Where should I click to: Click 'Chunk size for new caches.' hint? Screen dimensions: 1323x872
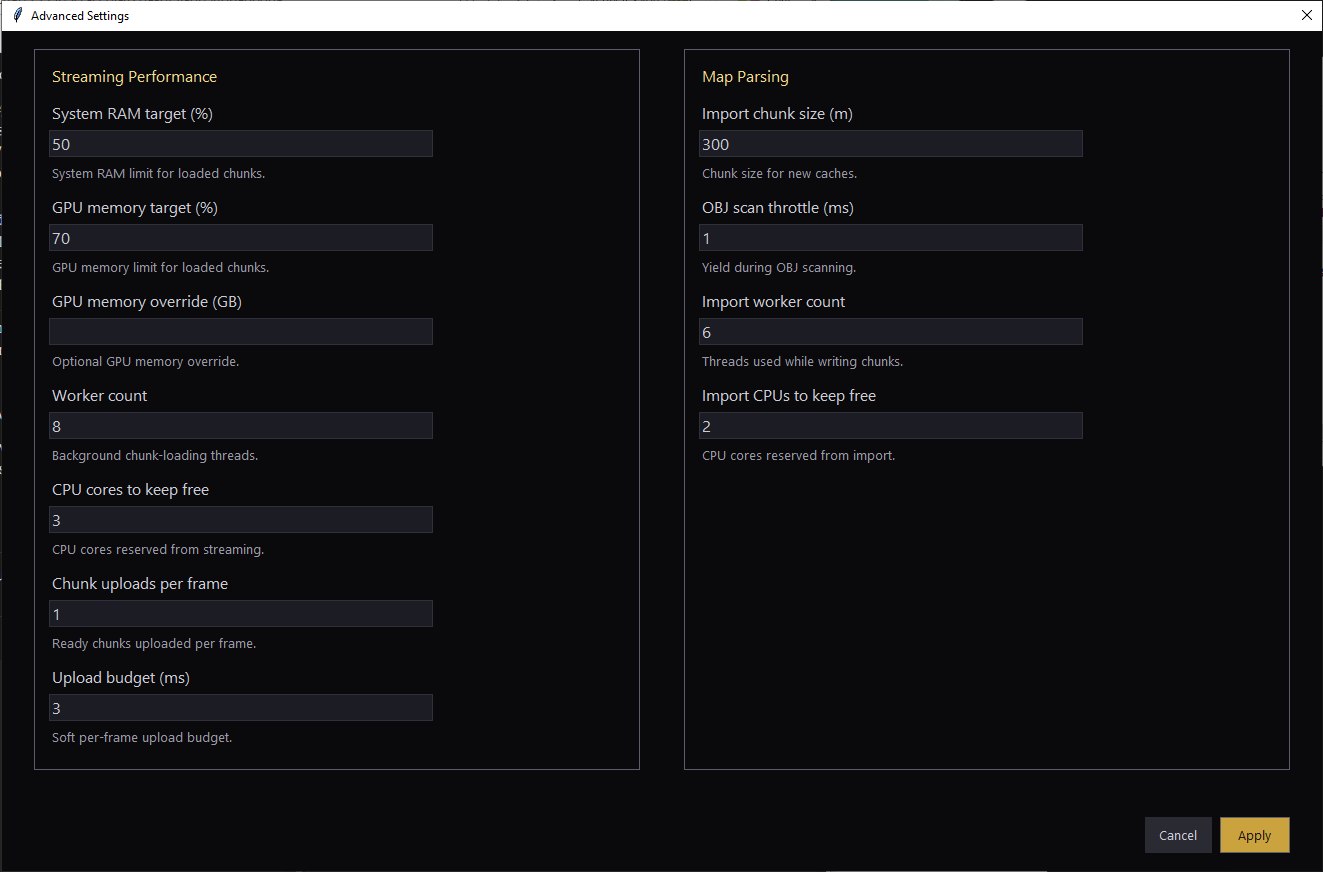779,174
